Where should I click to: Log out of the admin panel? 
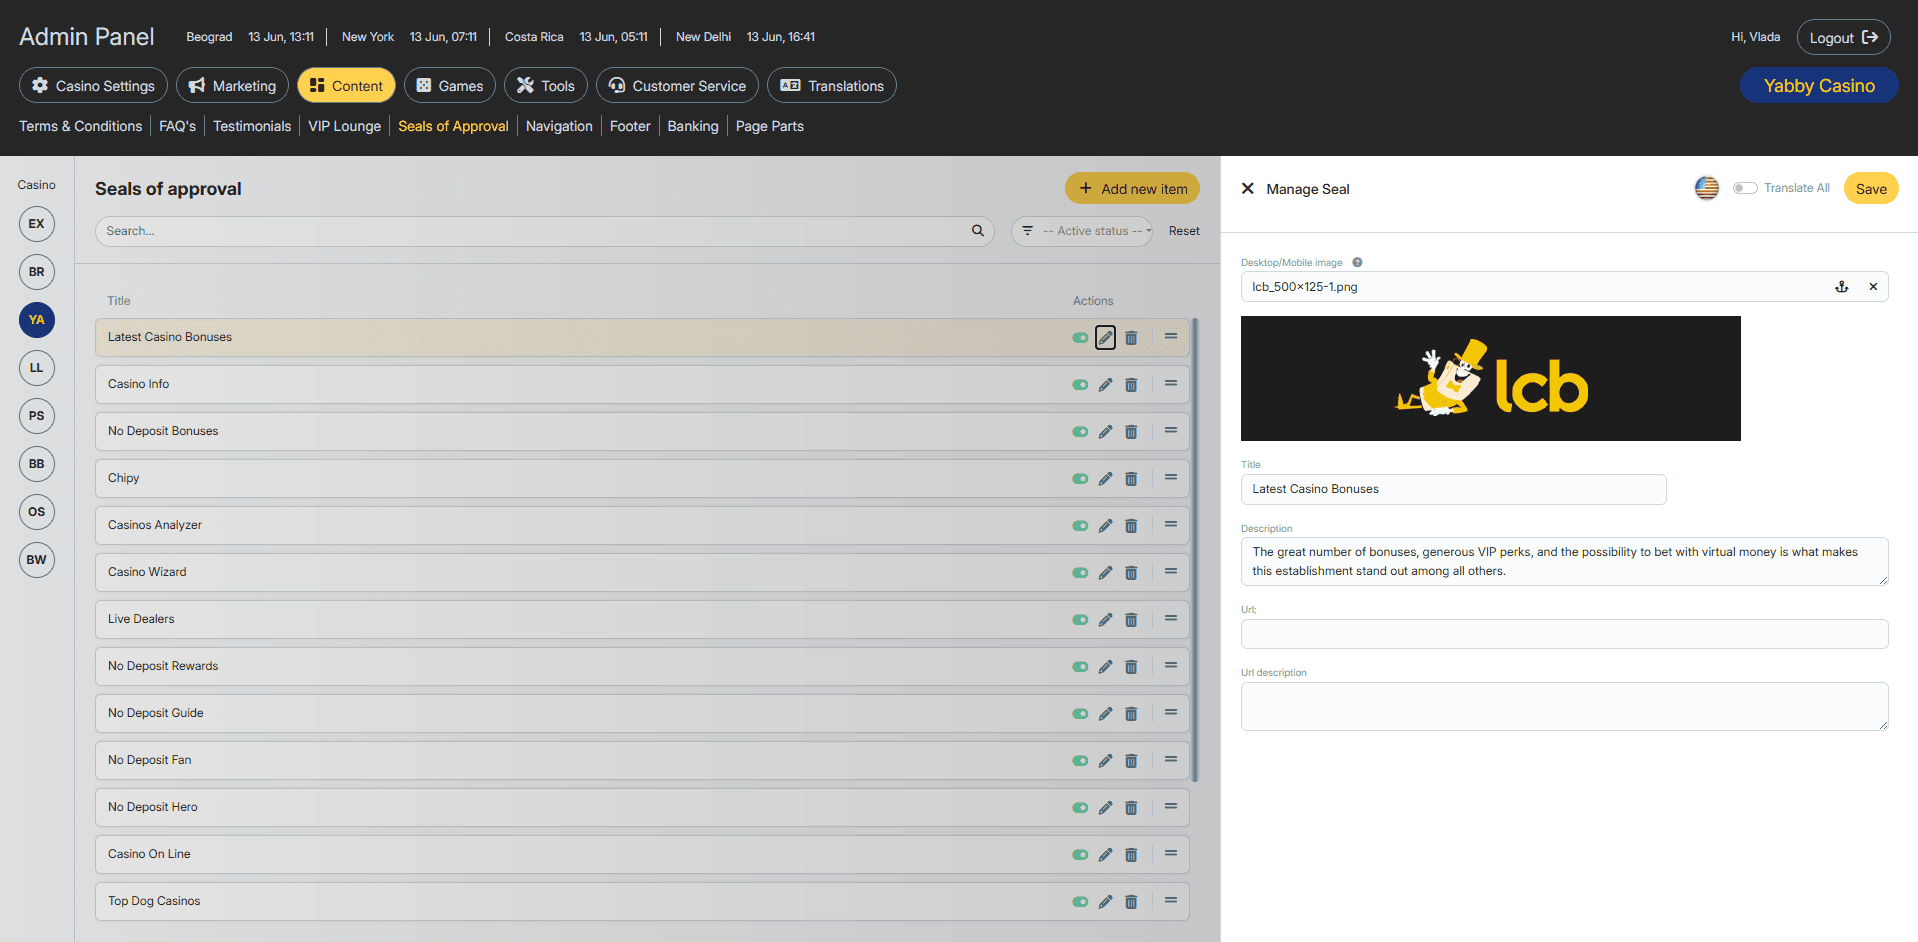point(1844,38)
